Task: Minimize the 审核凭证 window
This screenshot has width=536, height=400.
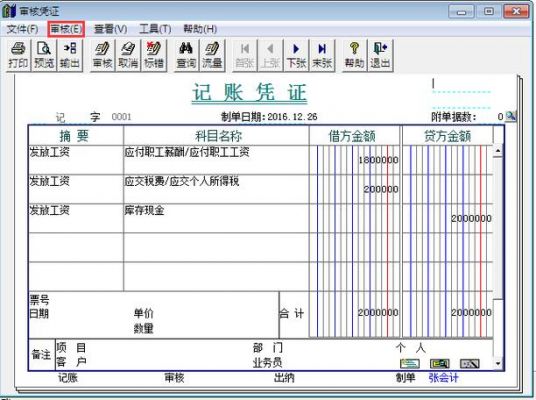Action: tap(461, 12)
